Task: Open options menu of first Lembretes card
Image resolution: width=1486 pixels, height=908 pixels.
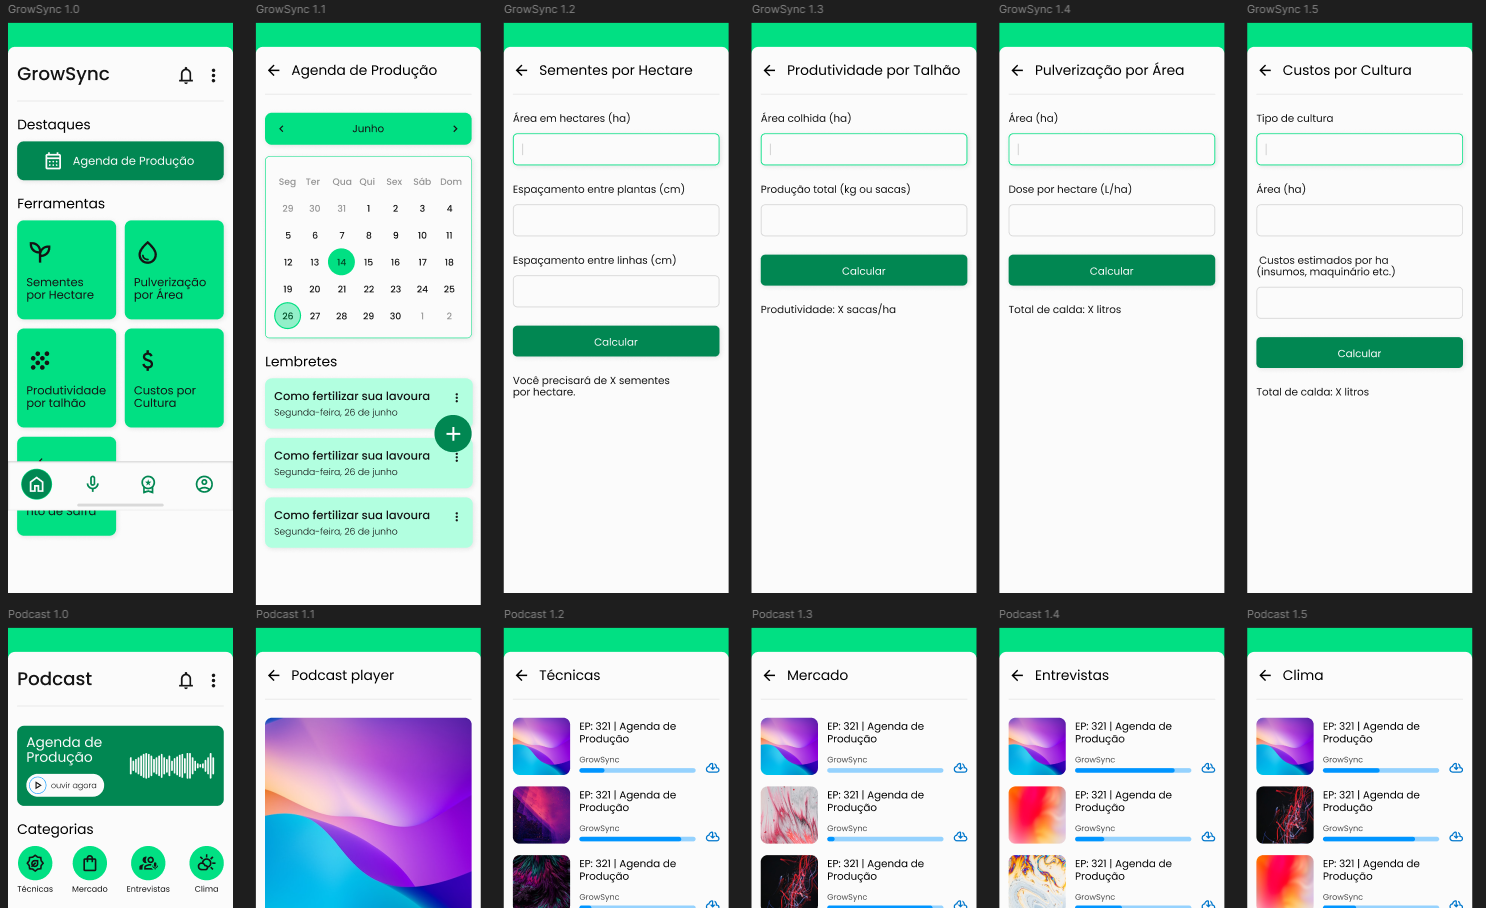Action: coord(457,398)
